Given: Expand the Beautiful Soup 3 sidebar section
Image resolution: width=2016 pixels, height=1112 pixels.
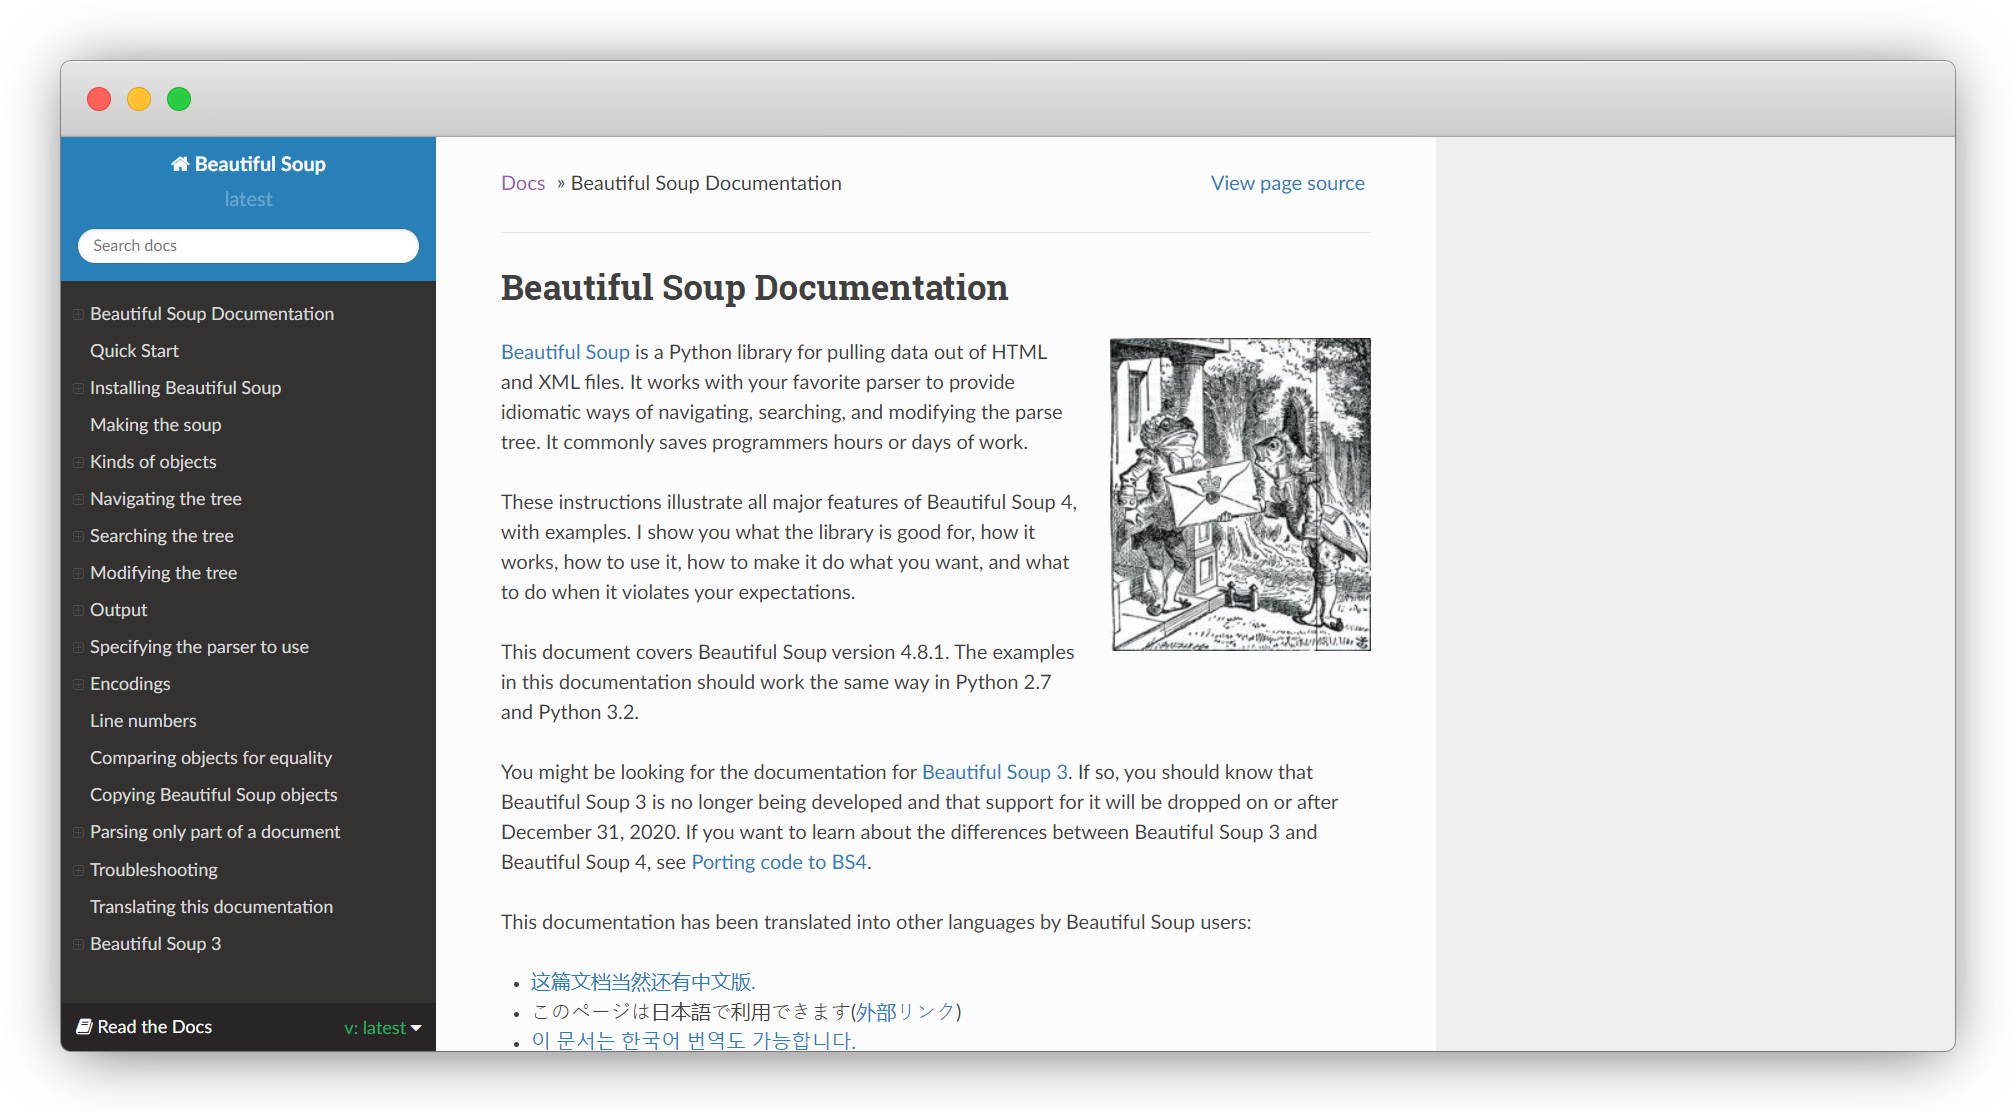Looking at the screenshot, I should (x=78, y=944).
